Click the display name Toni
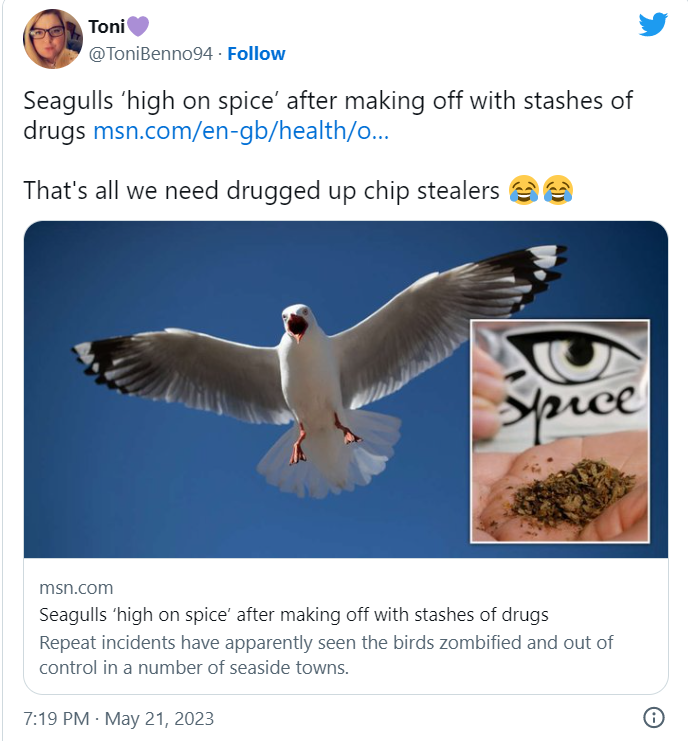The image size is (688, 741). (106, 26)
